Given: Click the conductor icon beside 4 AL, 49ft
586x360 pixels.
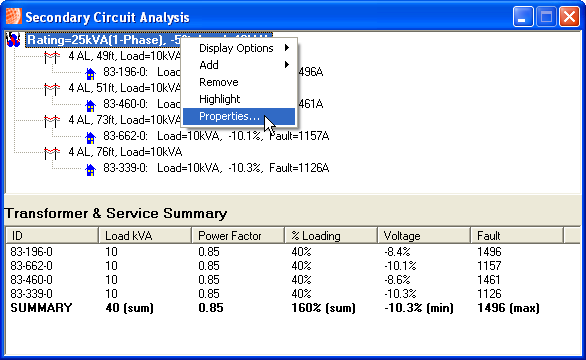Looking at the screenshot, I should pos(52,57).
